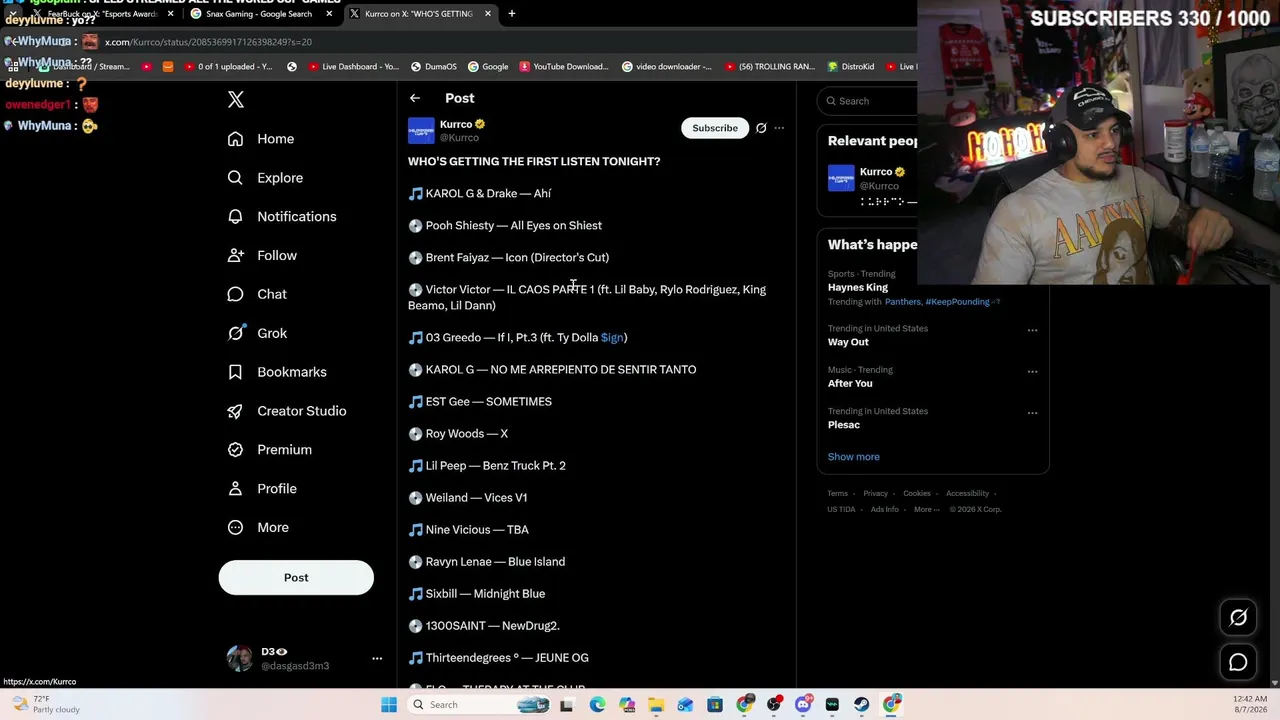Click the #KeepPounding hashtag link

click(957, 302)
